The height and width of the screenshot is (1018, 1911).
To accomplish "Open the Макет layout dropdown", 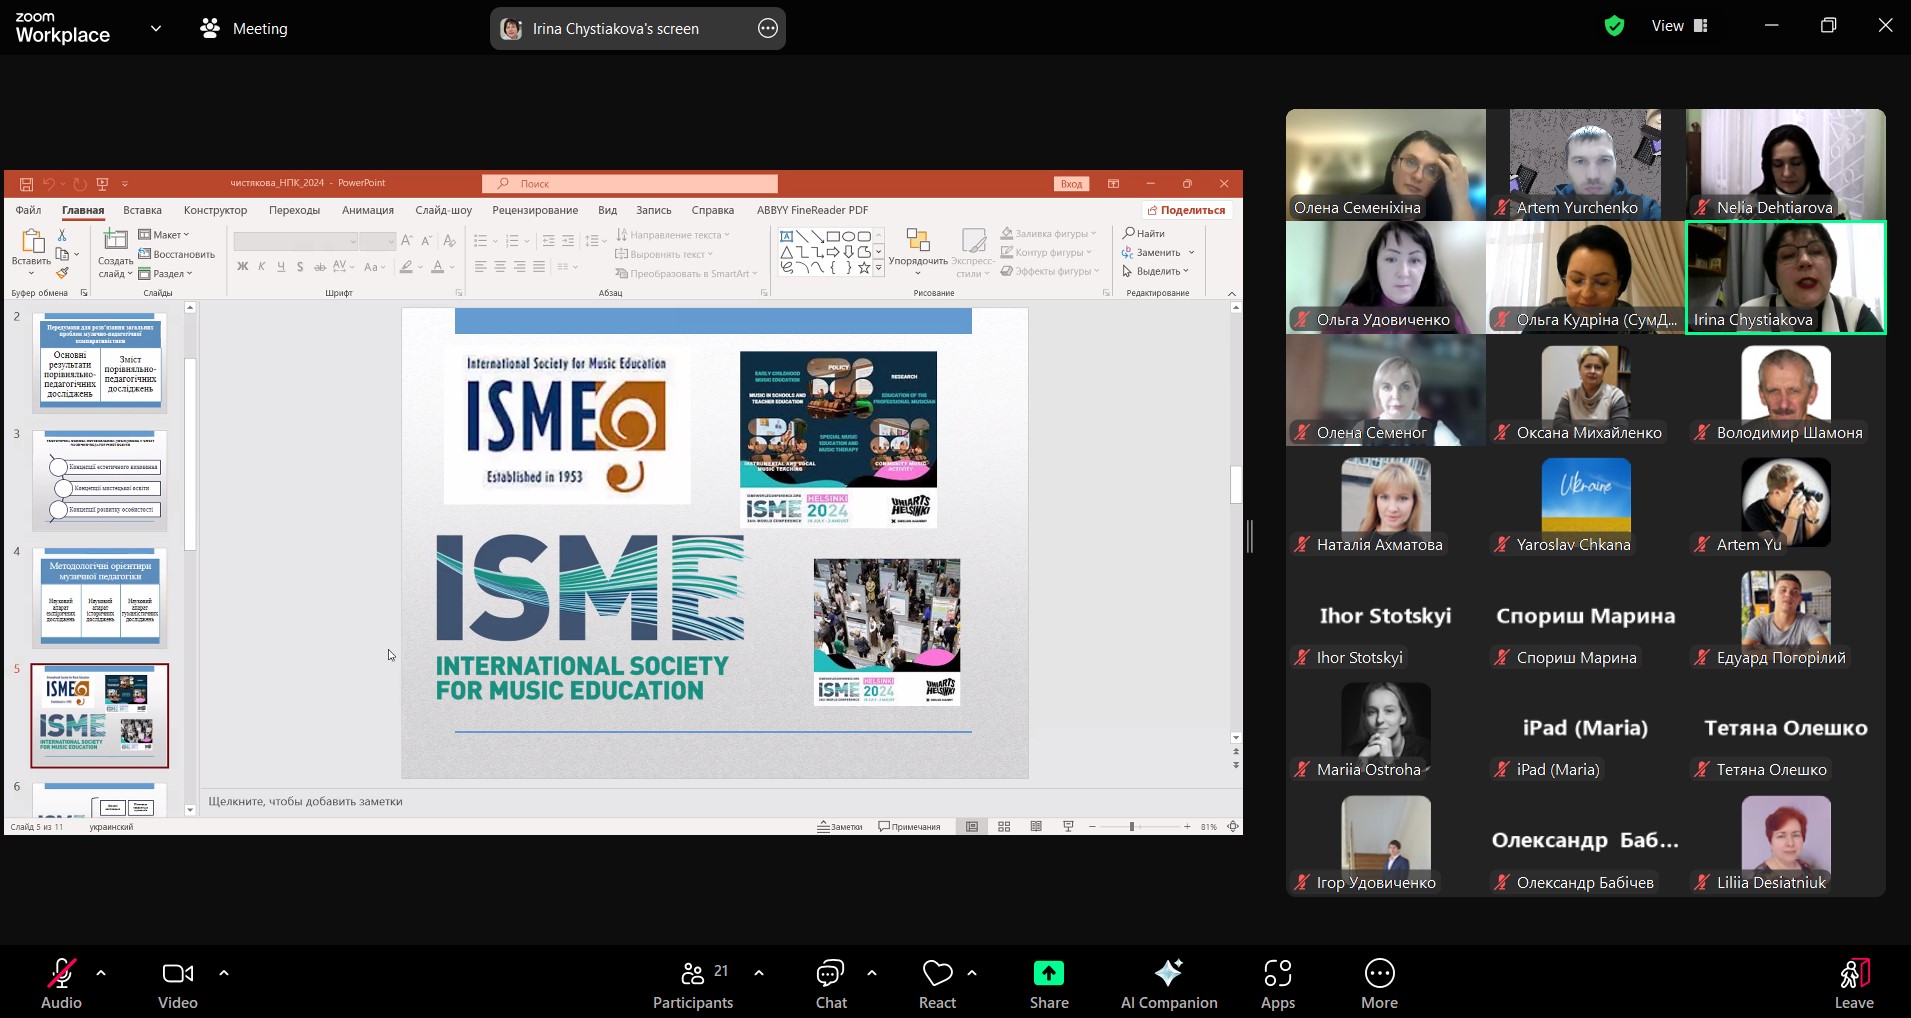I will (x=164, y=235).
